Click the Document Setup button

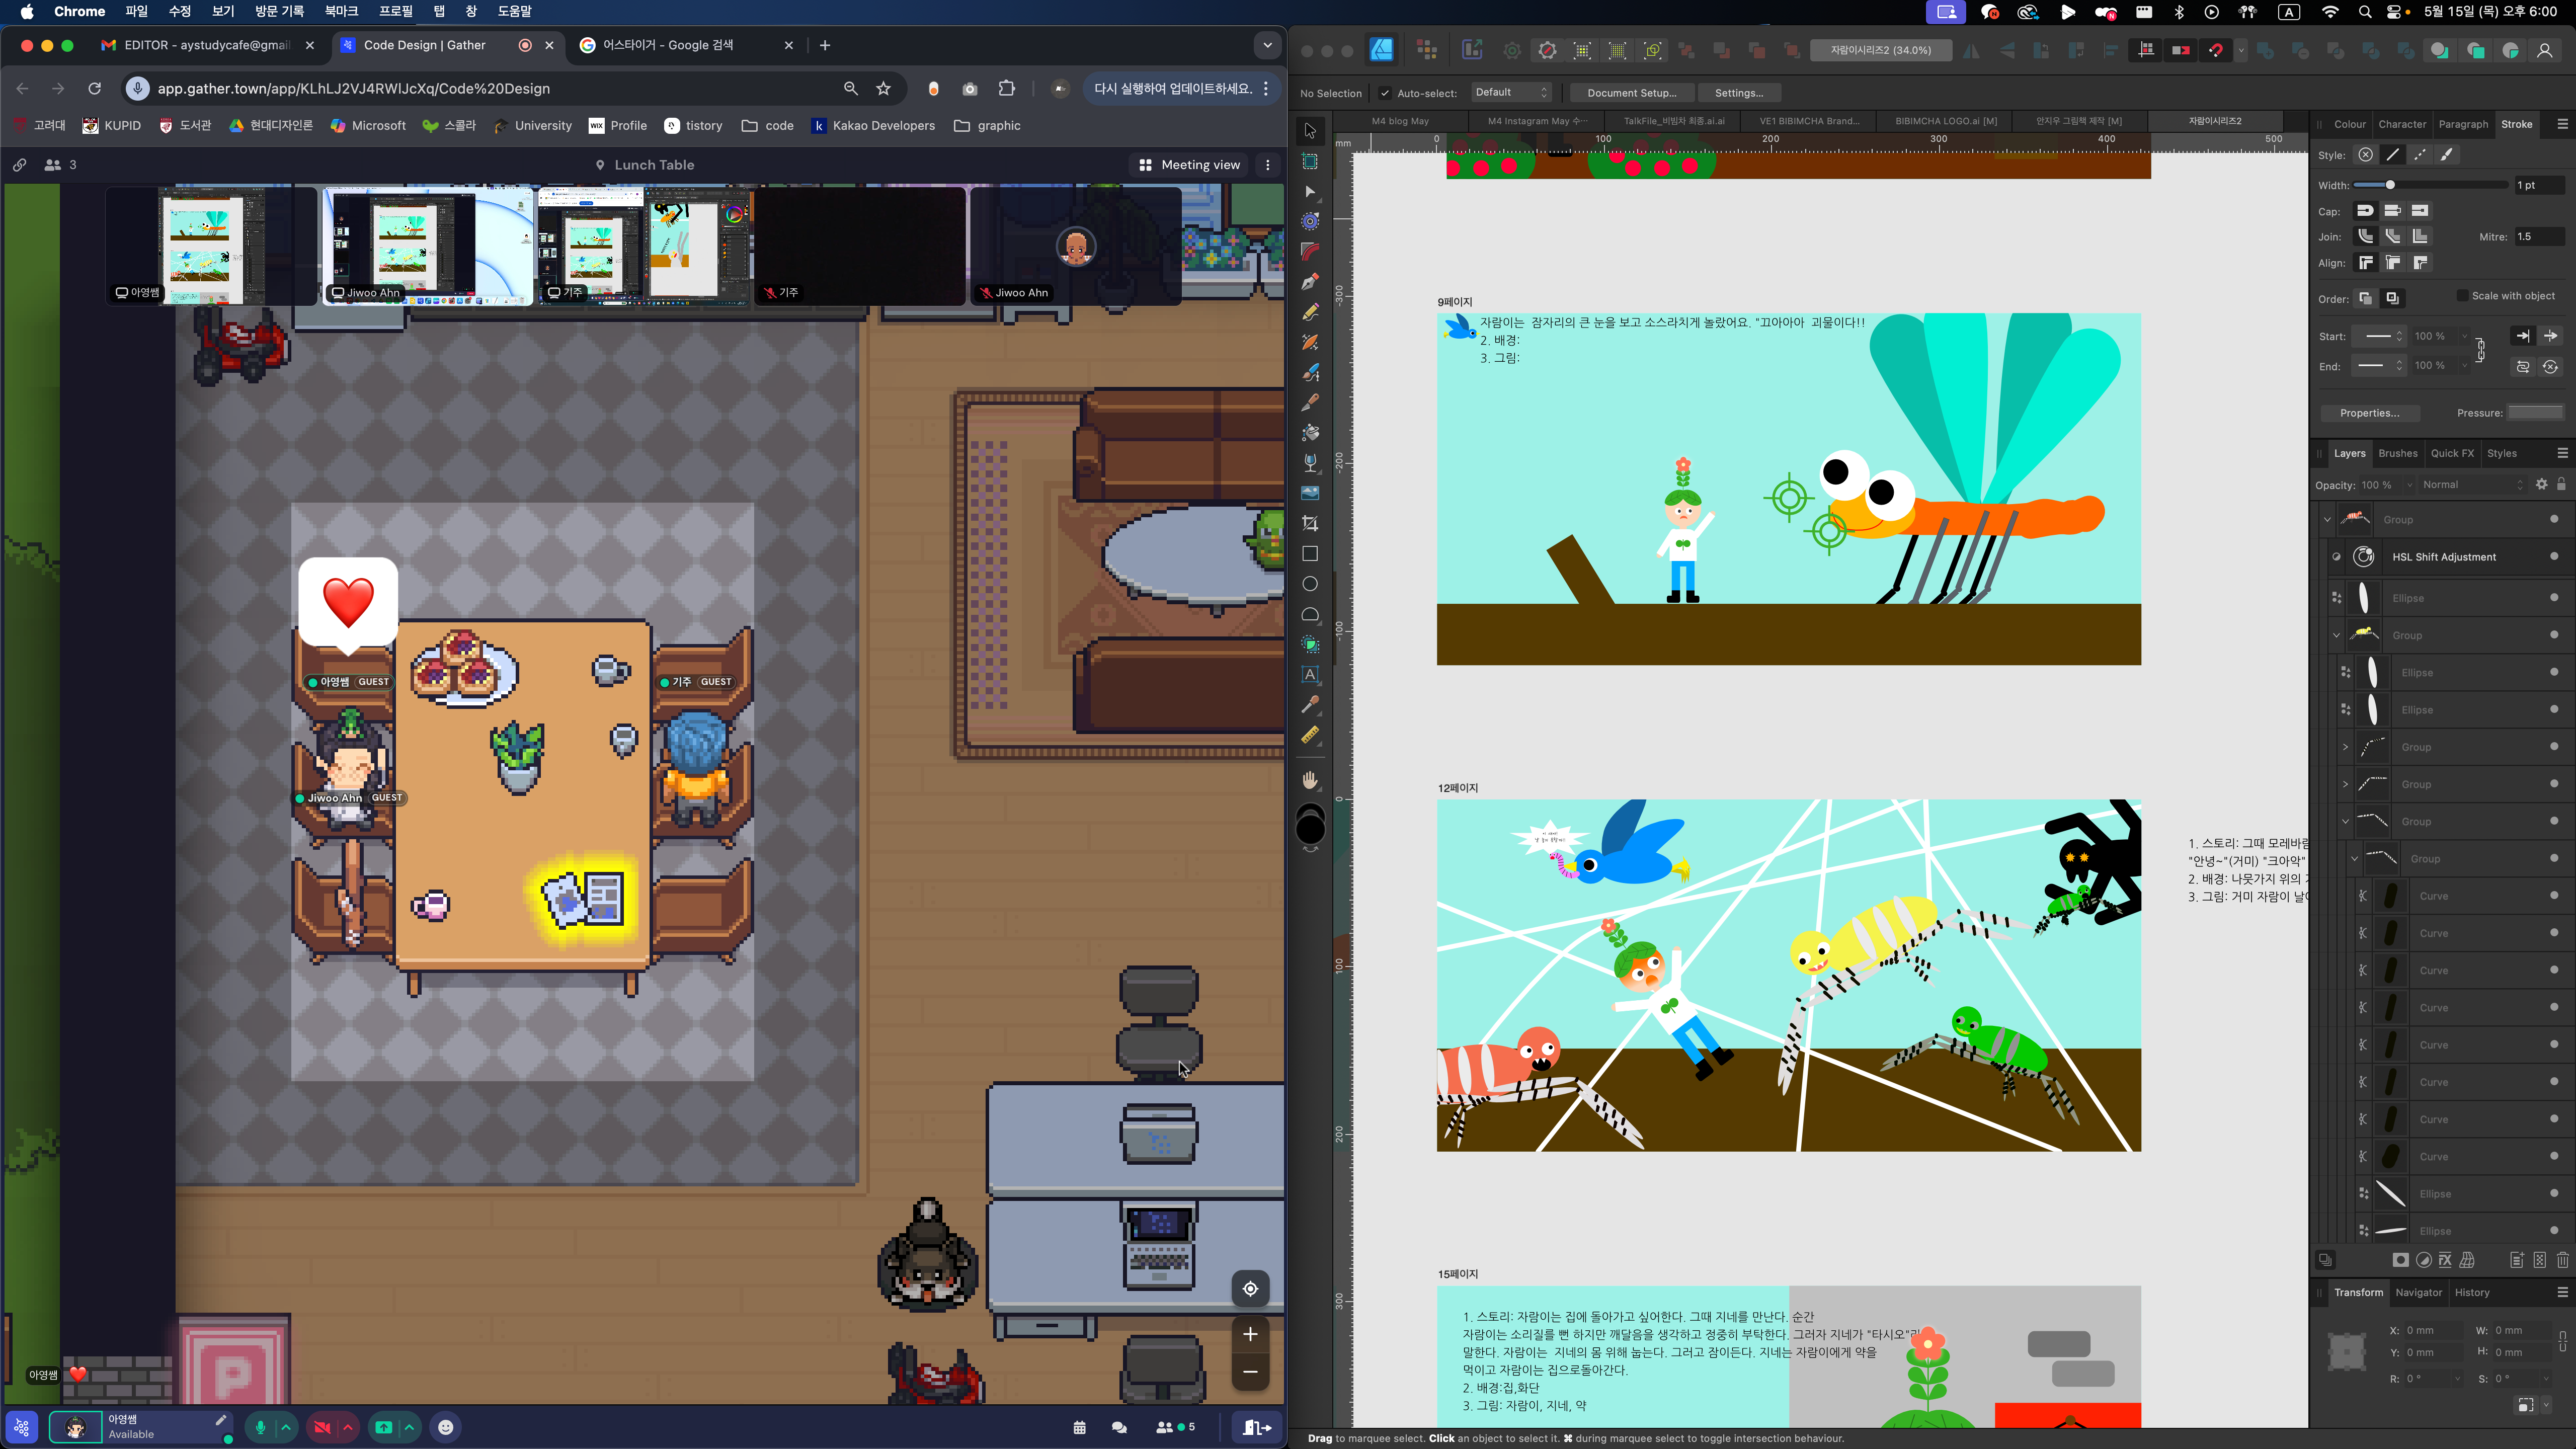click(1631, 93)
